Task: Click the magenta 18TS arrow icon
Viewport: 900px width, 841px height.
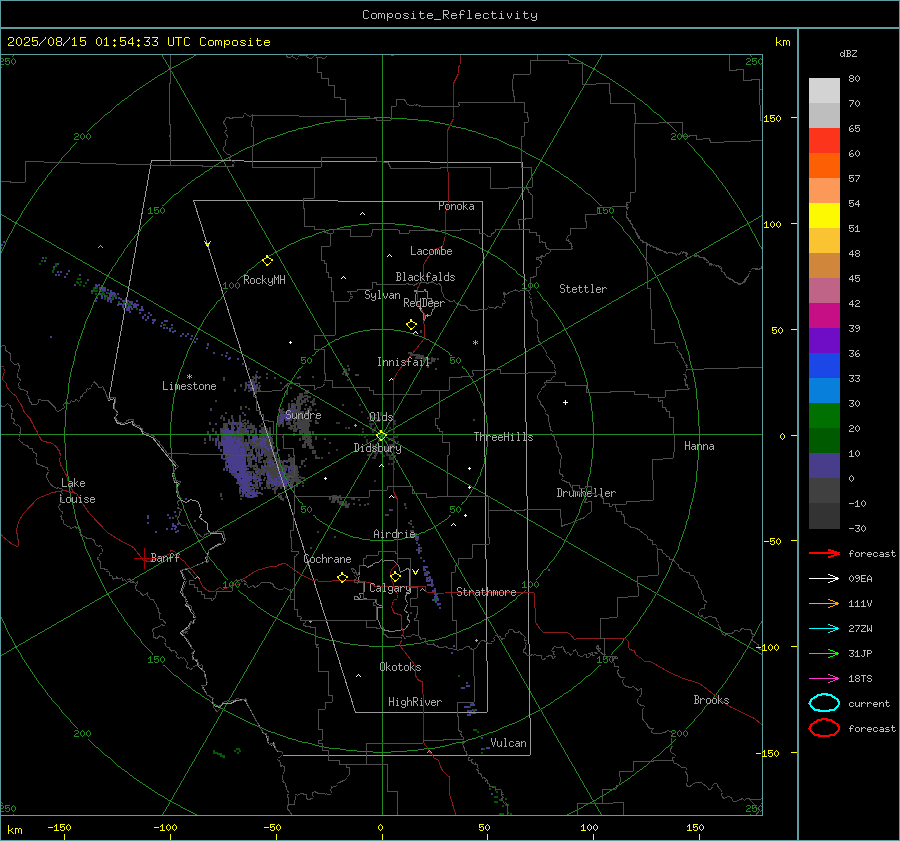Action: 824,679
